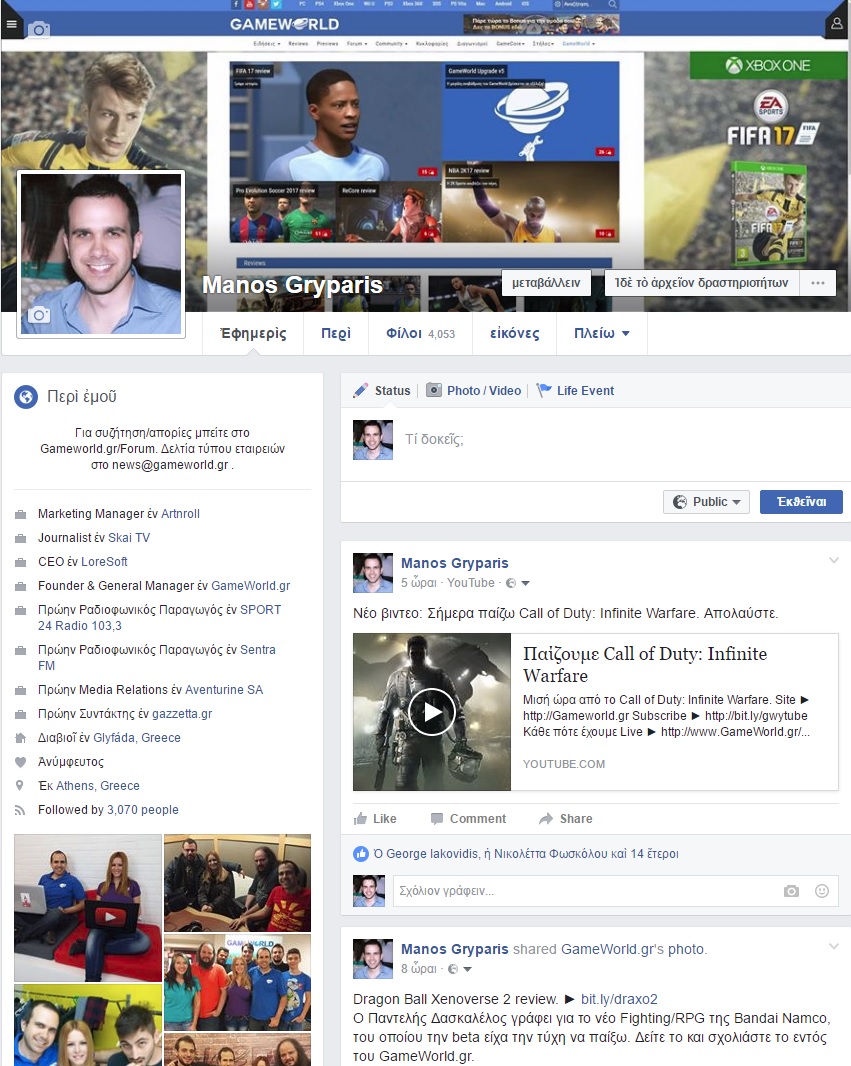Open the bit.ly/draxo2 link
Image resolution: width=851 pixels, height=1066 pixels.
coord(619,999)
